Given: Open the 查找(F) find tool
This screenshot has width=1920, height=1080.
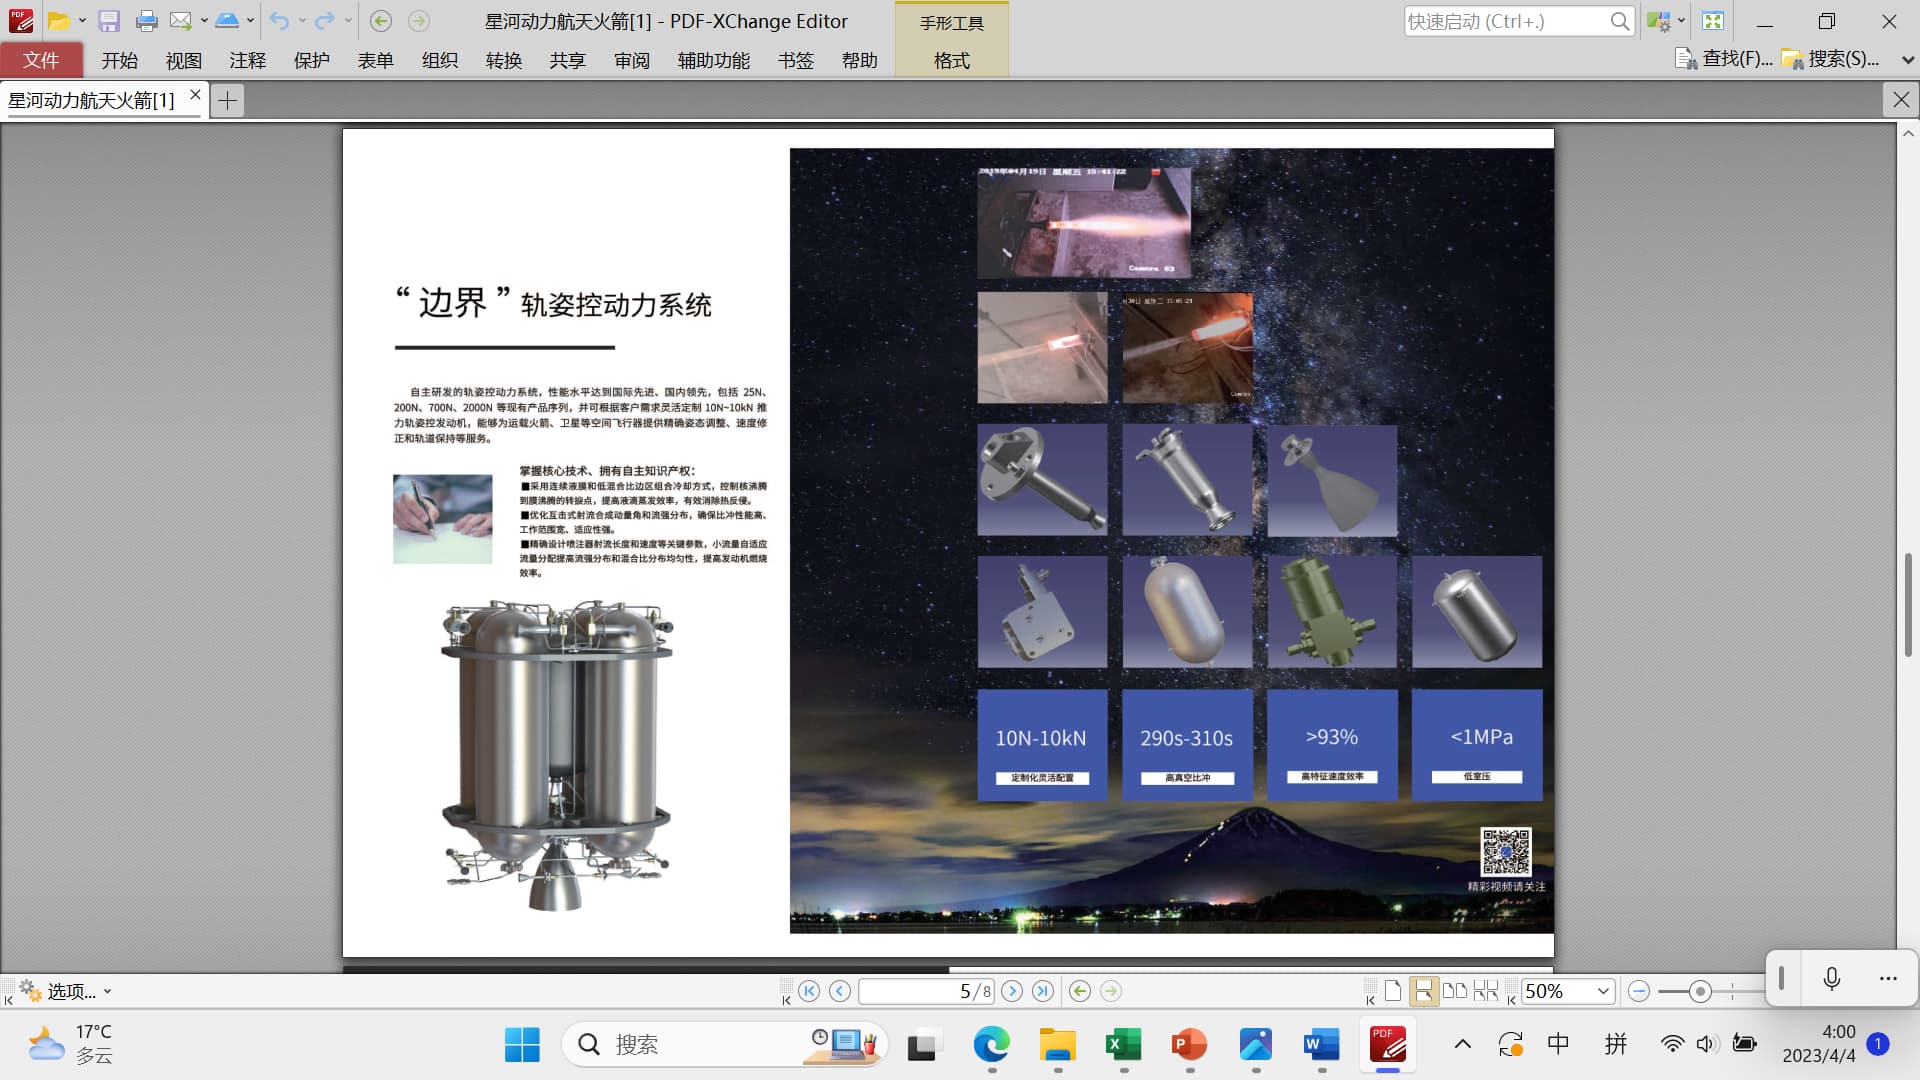Looking at the screenshot, I should coord(1724,59).
